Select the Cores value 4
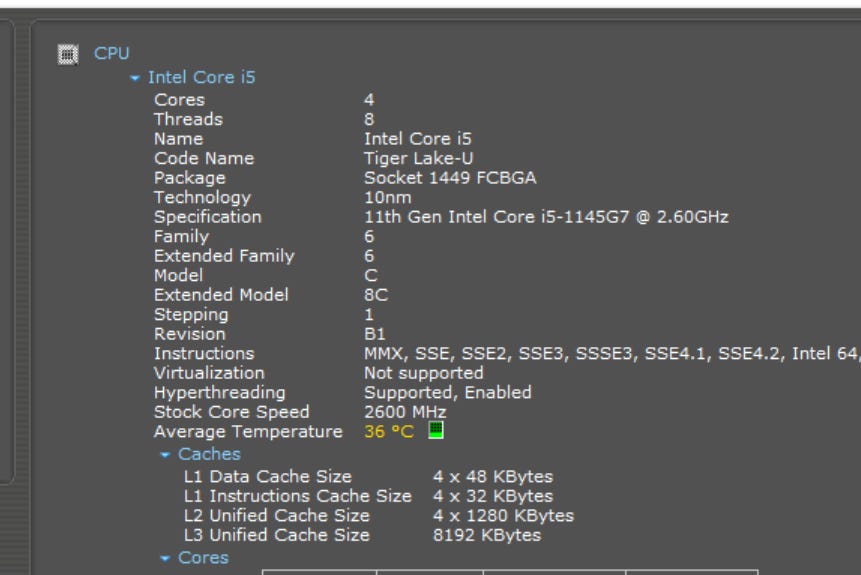The height and width of the screenshot is (575, 861). coord(369,100)
